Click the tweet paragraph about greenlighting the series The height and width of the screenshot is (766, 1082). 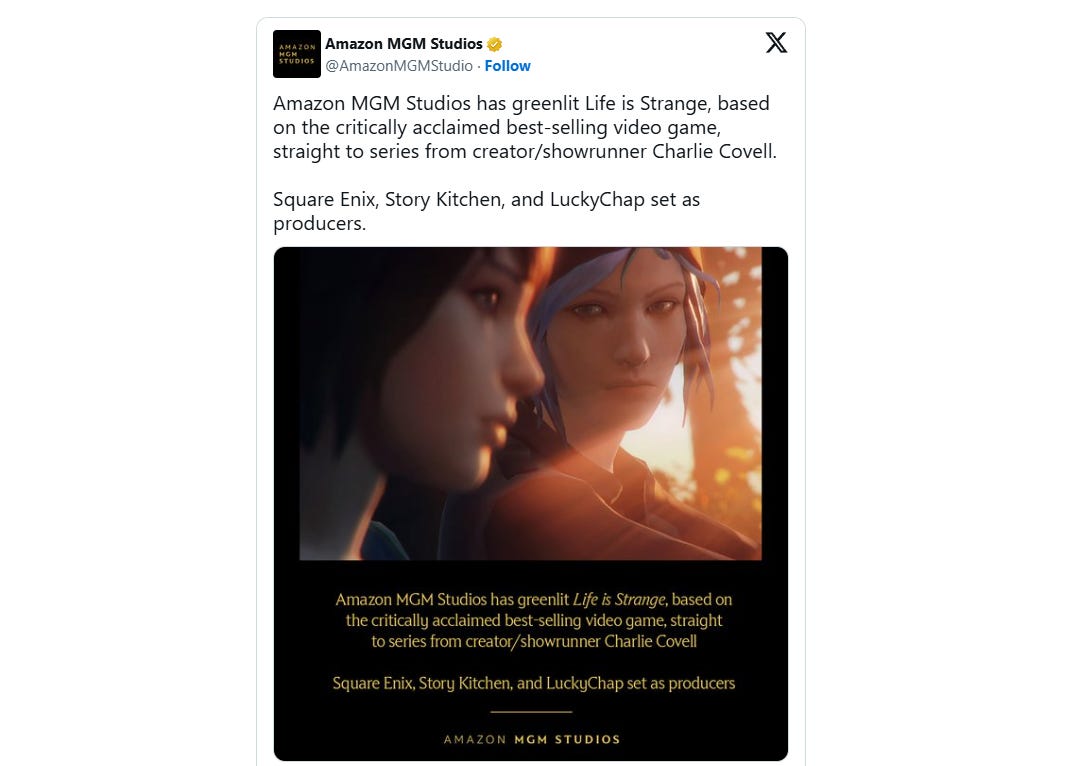click(524, 127)
